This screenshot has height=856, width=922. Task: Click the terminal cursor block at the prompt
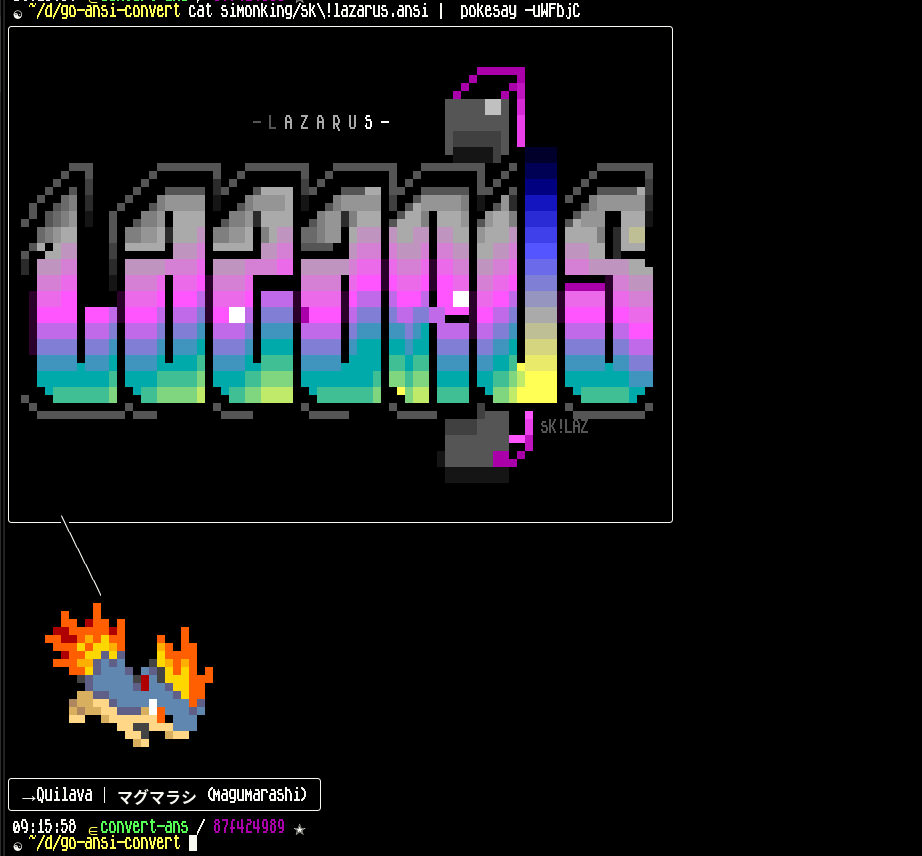pos(193,843)
